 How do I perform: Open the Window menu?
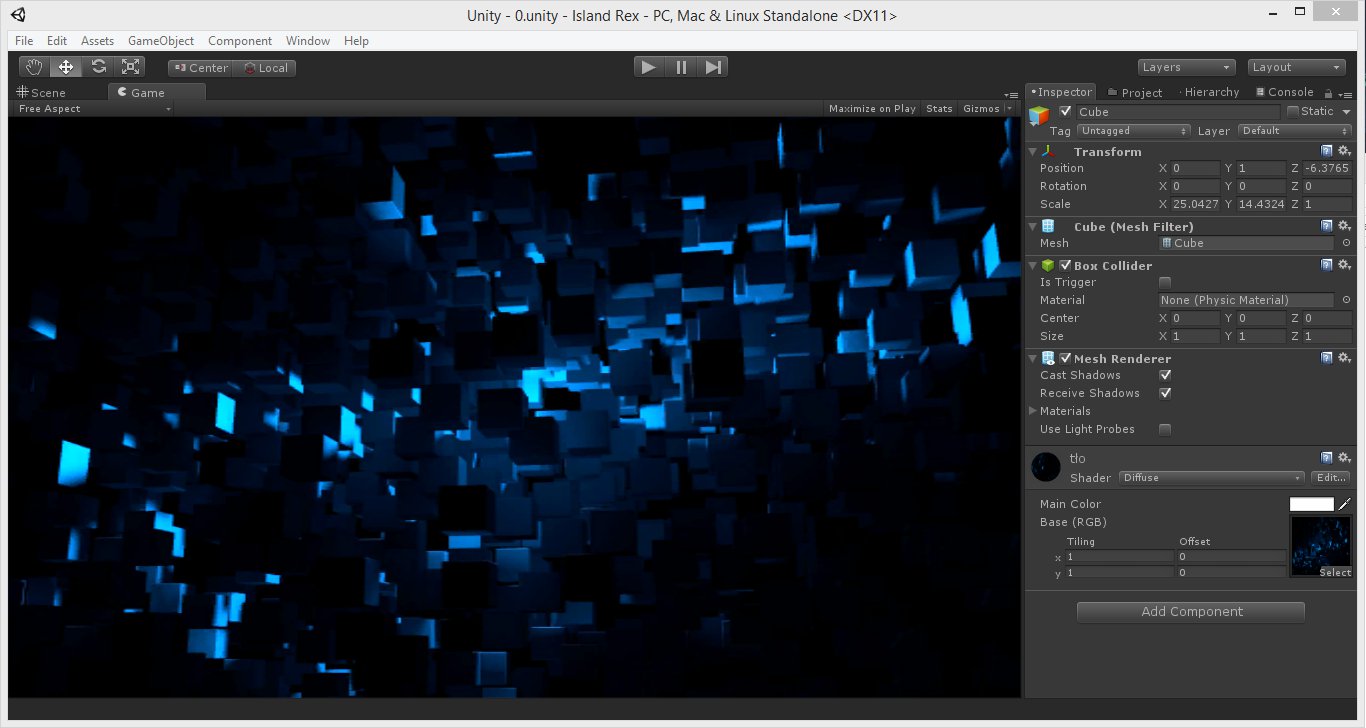click(308, 41)
